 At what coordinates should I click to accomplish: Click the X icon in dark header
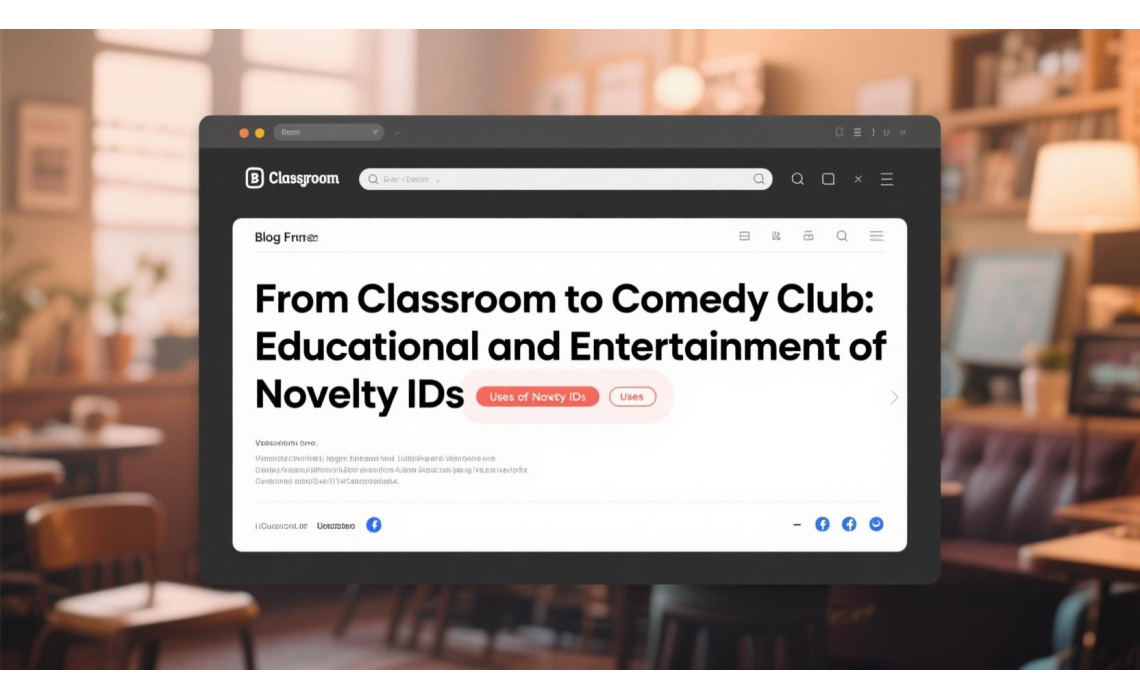858,179
